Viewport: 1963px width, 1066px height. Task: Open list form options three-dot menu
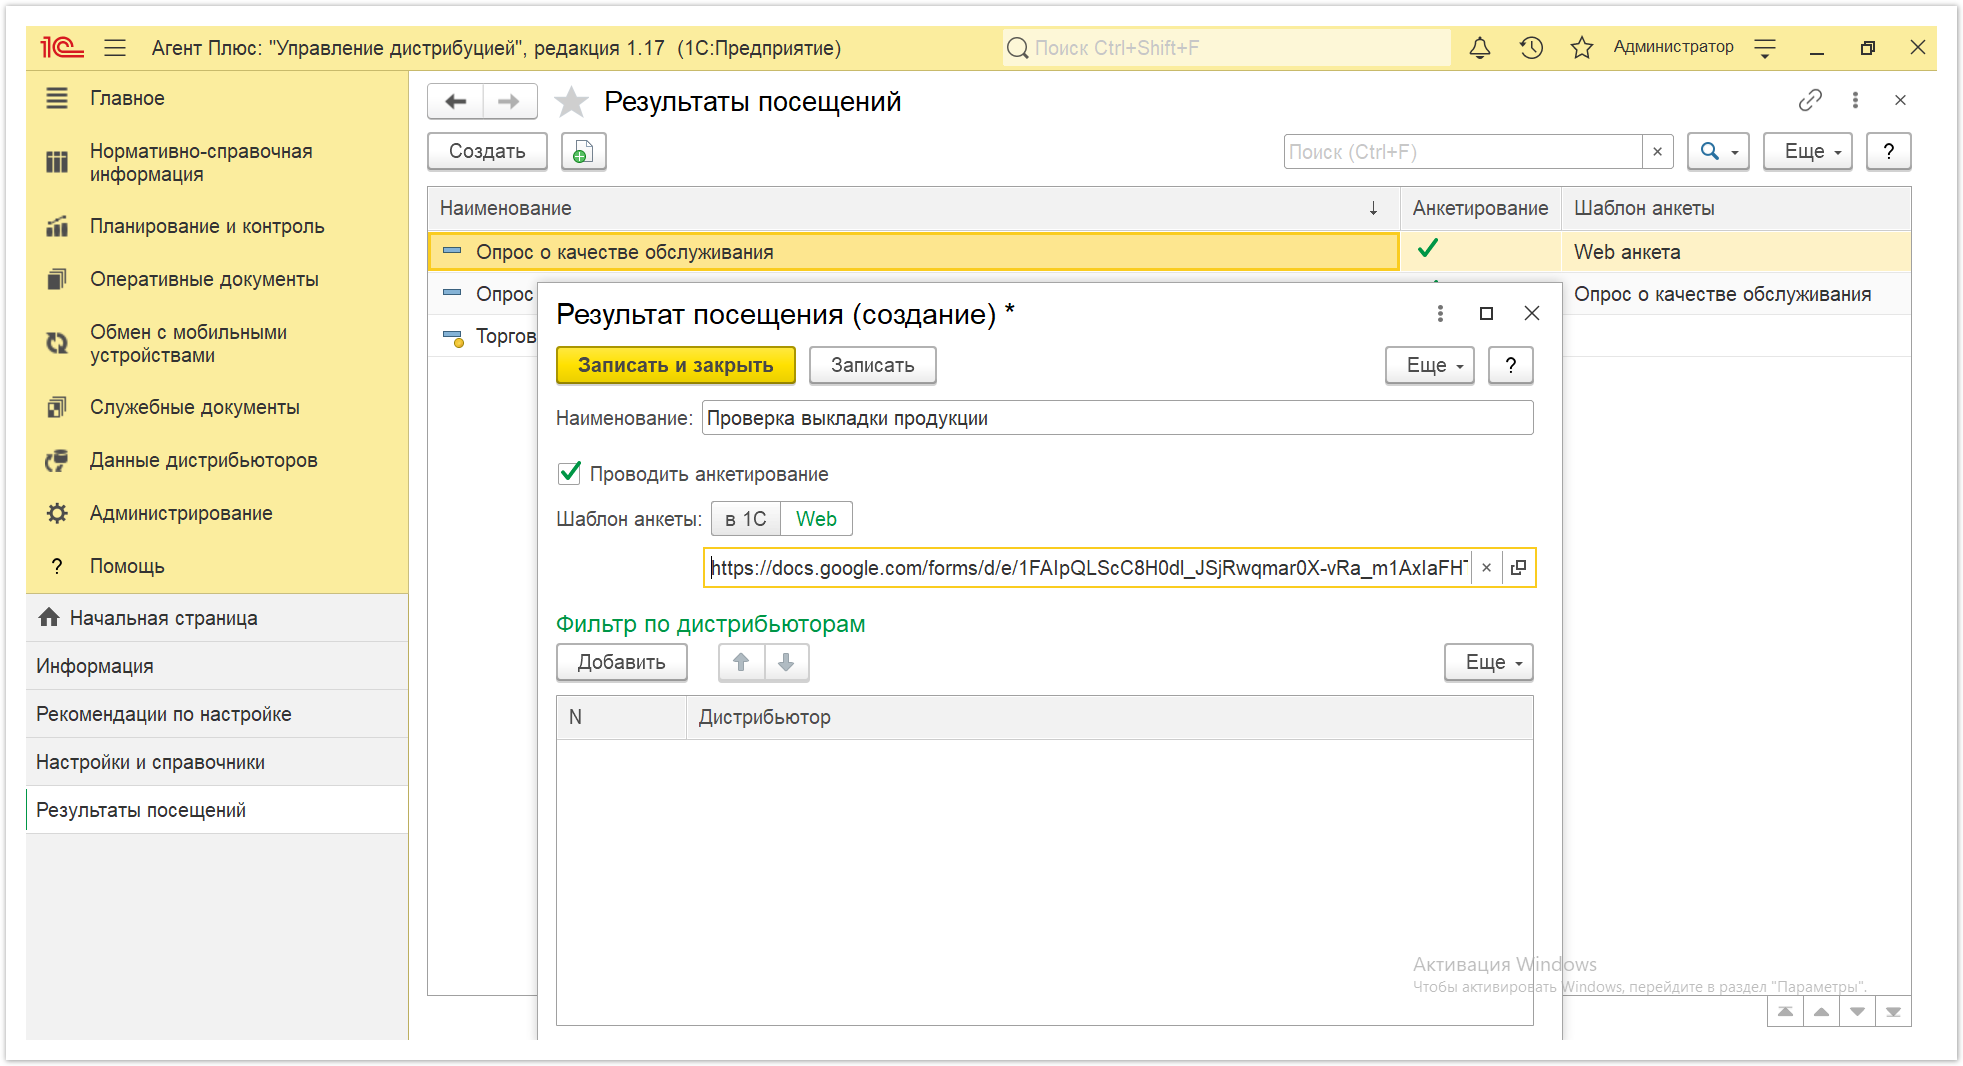coord(1855,100)
